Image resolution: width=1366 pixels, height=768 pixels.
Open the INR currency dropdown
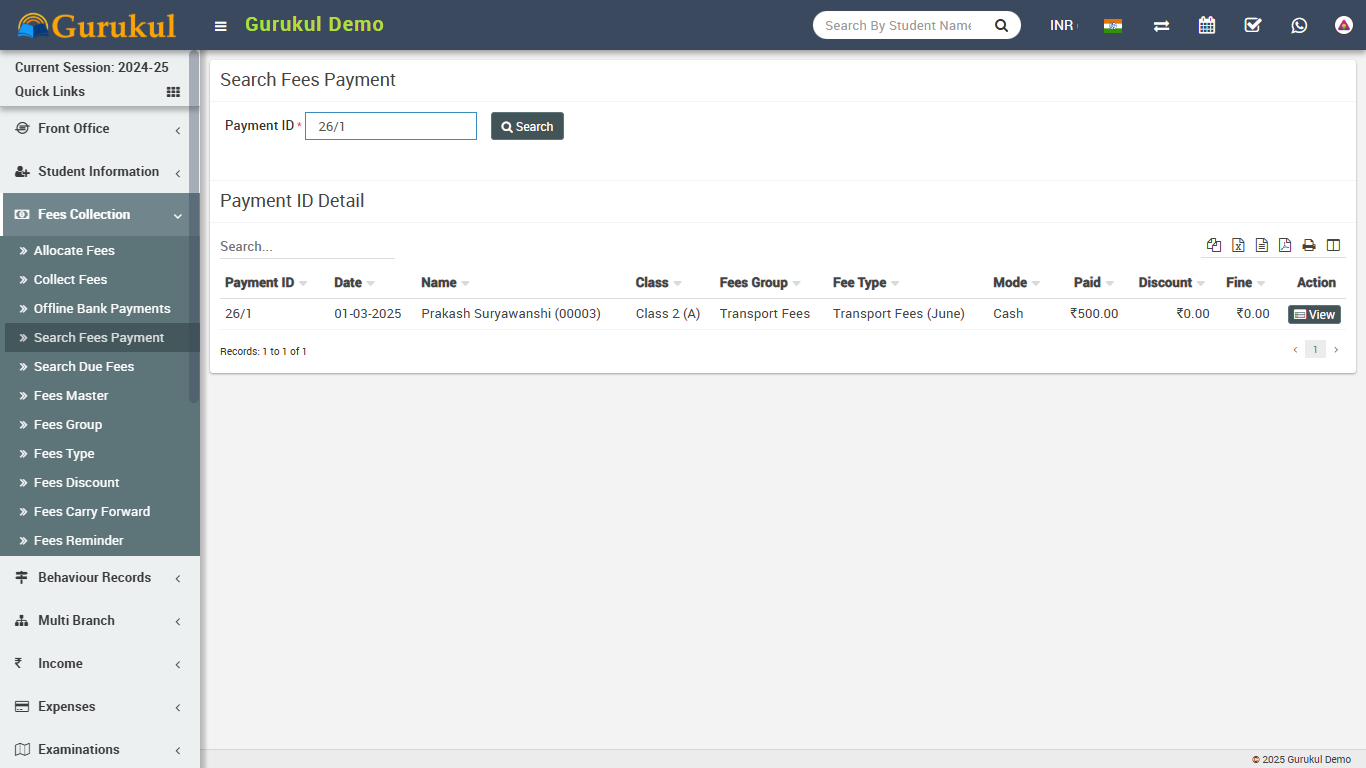coord(1062,25)
